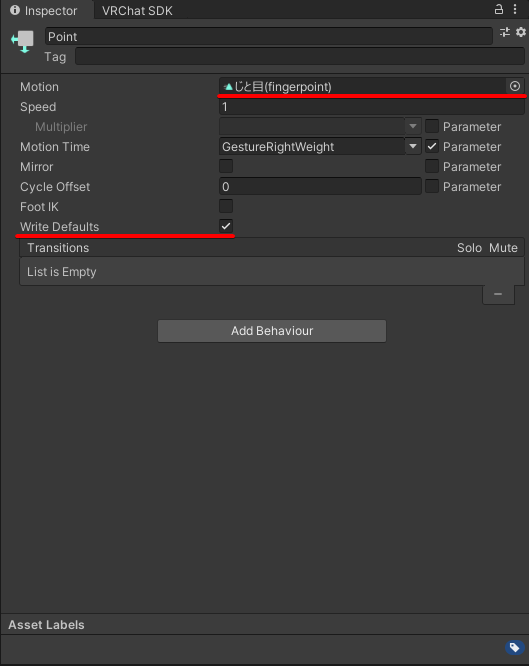Click the minus button under Transitions
This screenshot has height=666, width=529.
pos(498,294)
